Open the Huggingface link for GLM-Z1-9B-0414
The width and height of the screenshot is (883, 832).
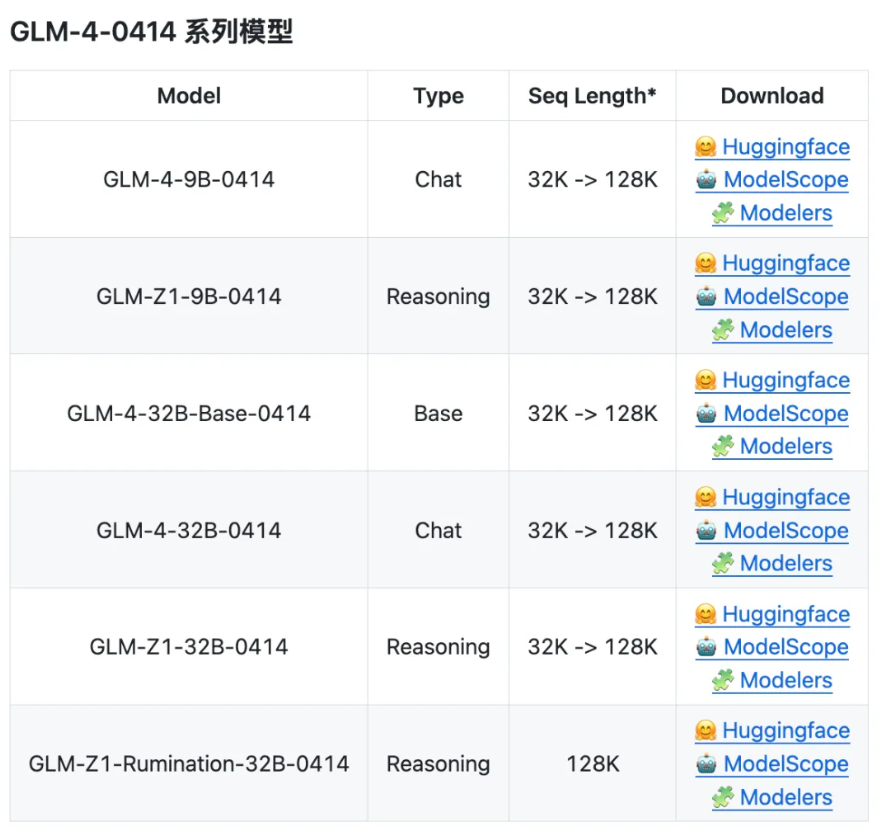[785, 263]
